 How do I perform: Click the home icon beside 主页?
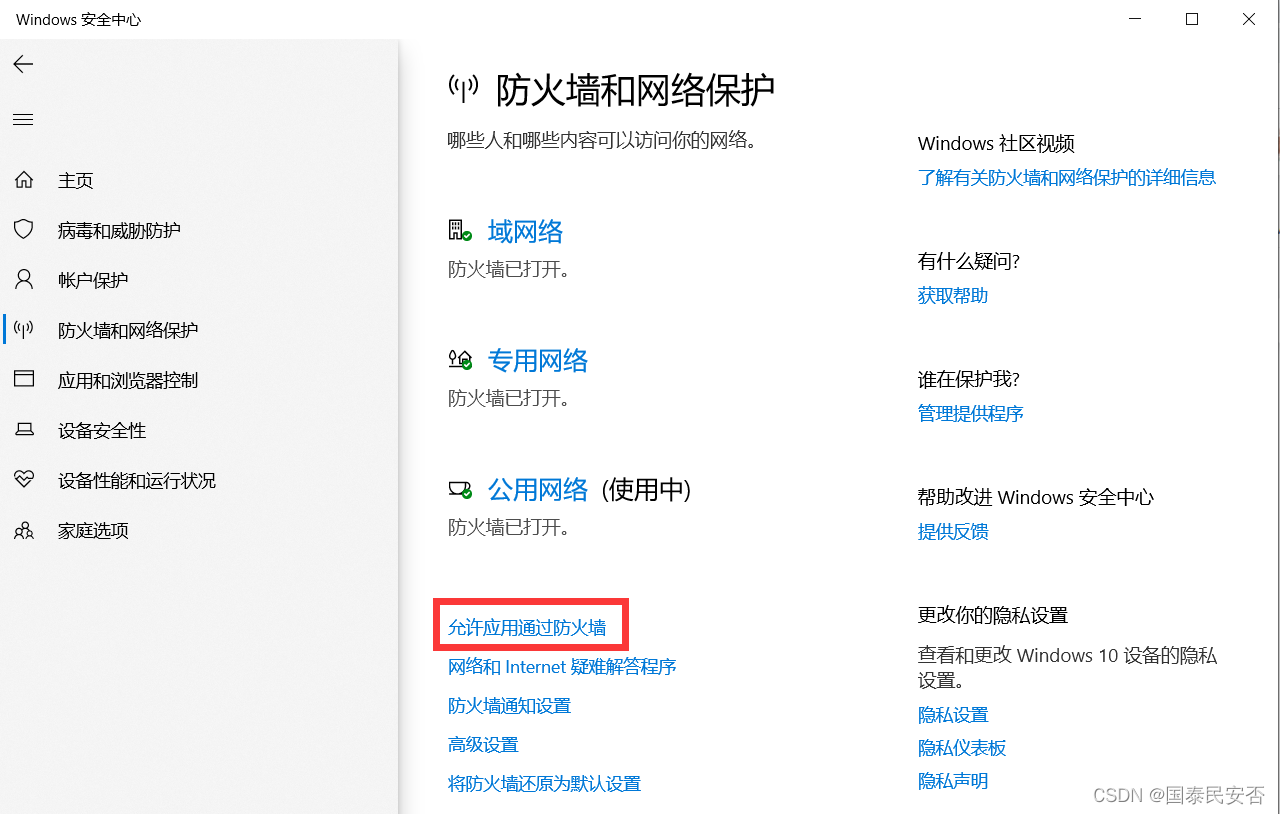[x=24, y=180]
